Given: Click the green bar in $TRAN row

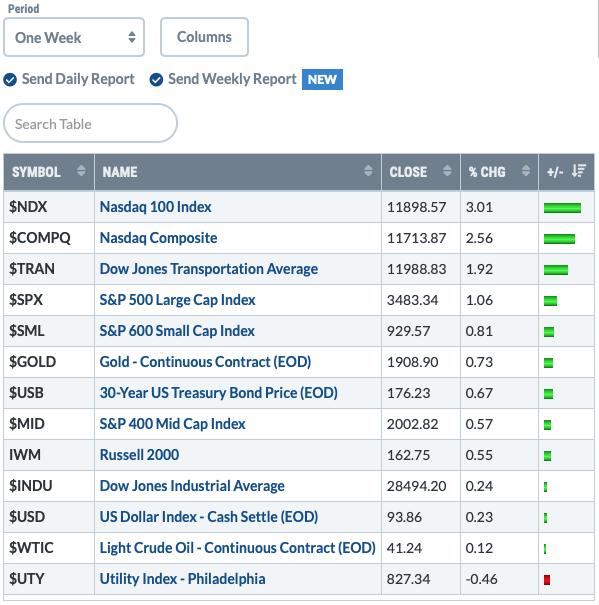Looking at the screenshot, I should tap(556, 270).
